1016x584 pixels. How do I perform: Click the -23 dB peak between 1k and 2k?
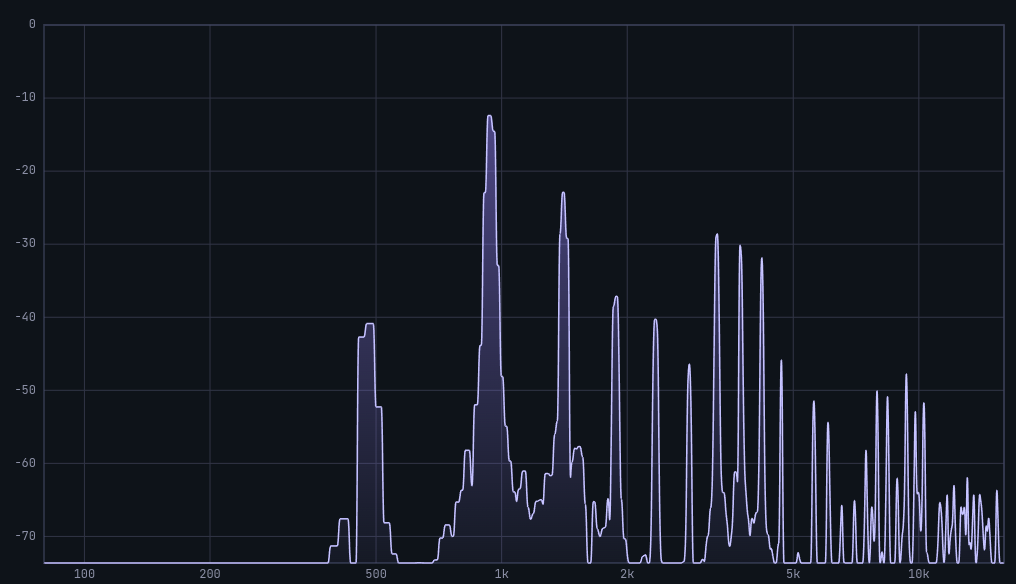563,194
